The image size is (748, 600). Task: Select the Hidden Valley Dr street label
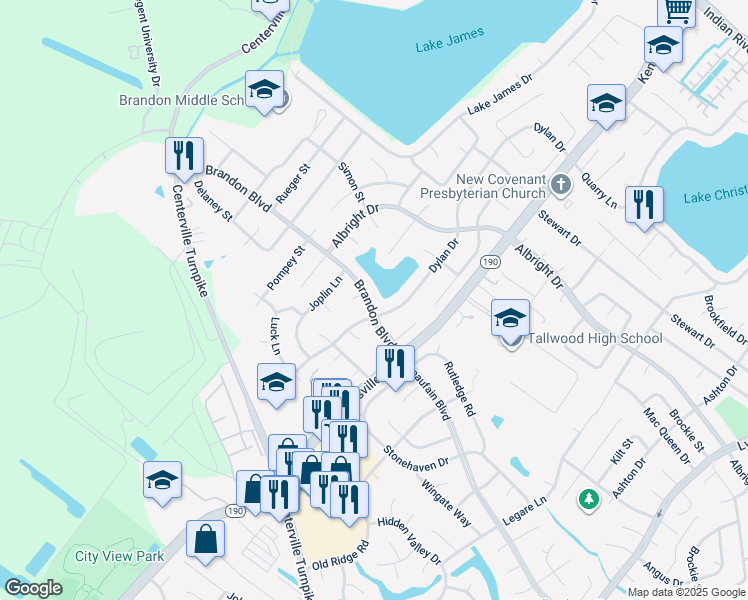410,541
